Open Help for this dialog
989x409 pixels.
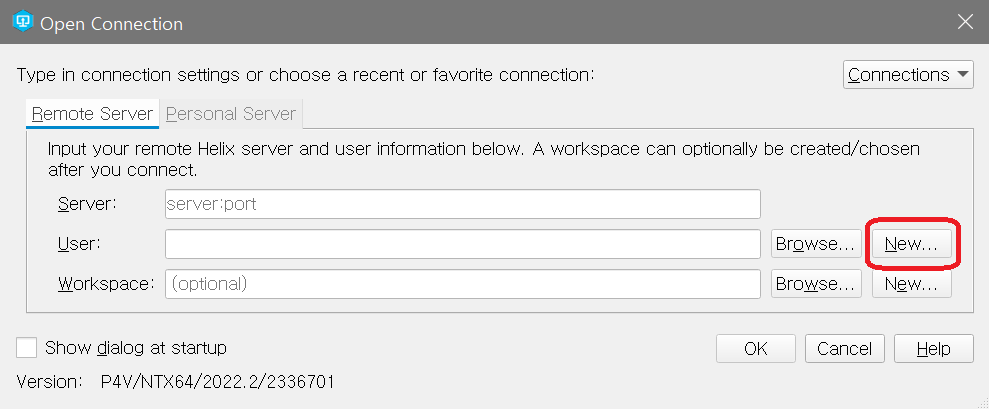click(x=933, y=348)
